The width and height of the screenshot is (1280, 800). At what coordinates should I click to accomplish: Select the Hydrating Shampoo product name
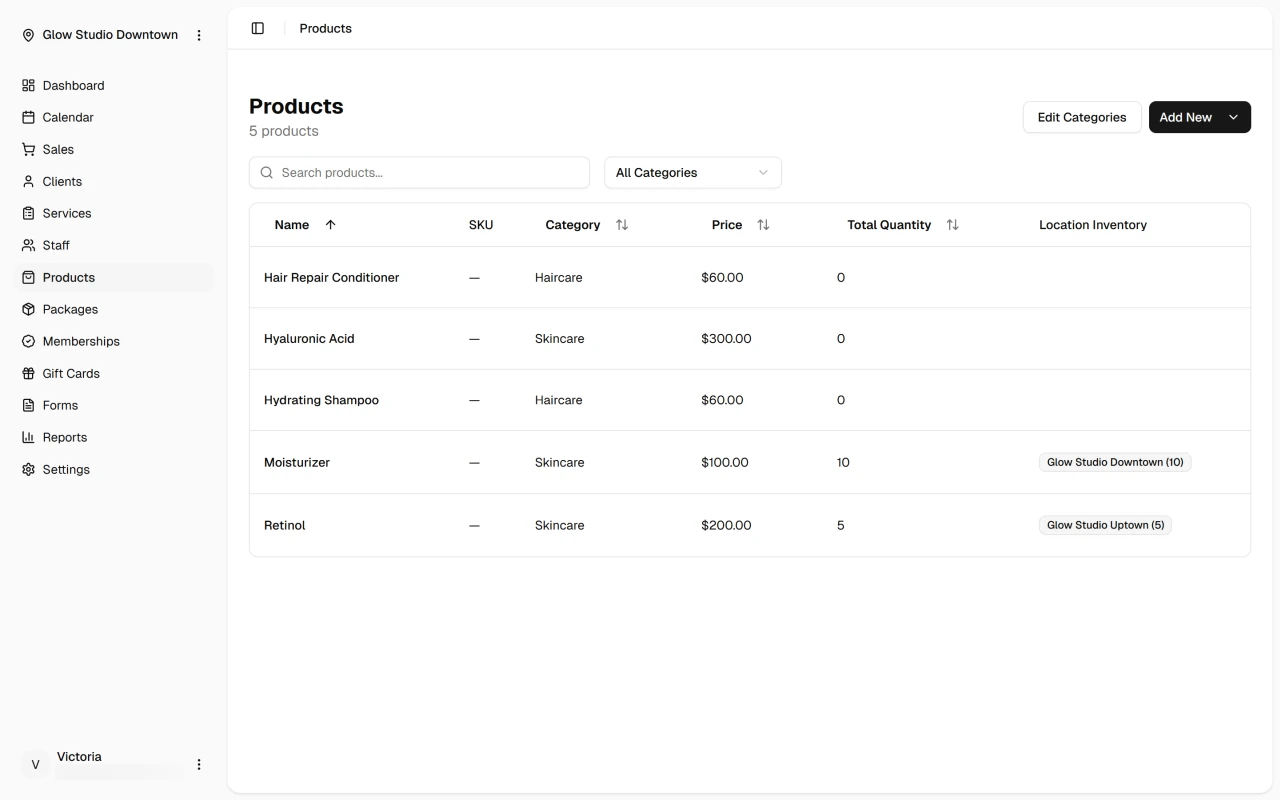(321, 400)
